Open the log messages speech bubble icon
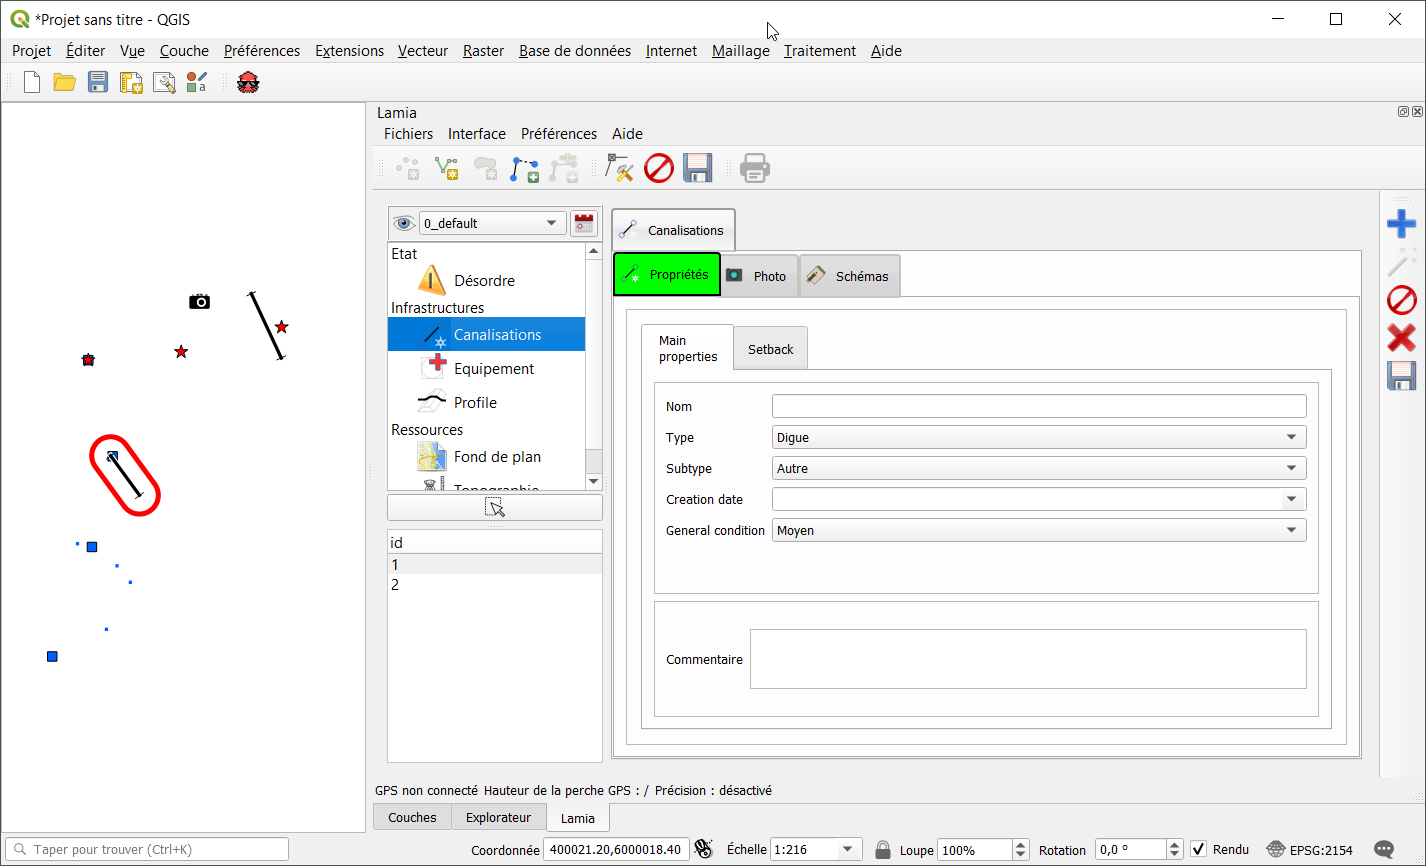The image size is (1426, 866). (x=1384, y=850)
